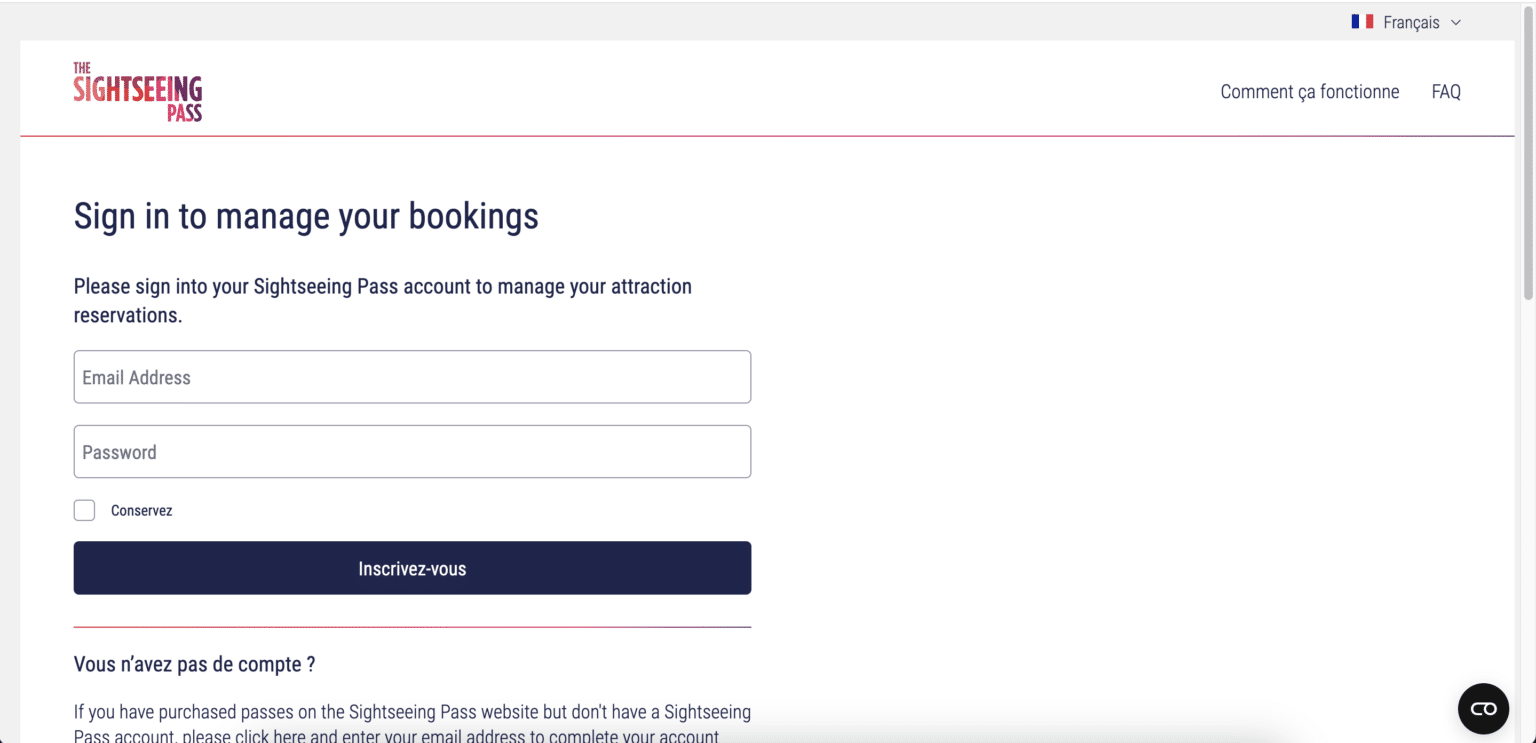The width and height of the screenshot is (1536, 743).
Task: Open Comment ça fonctionne page
Action: pos(1309,92)
